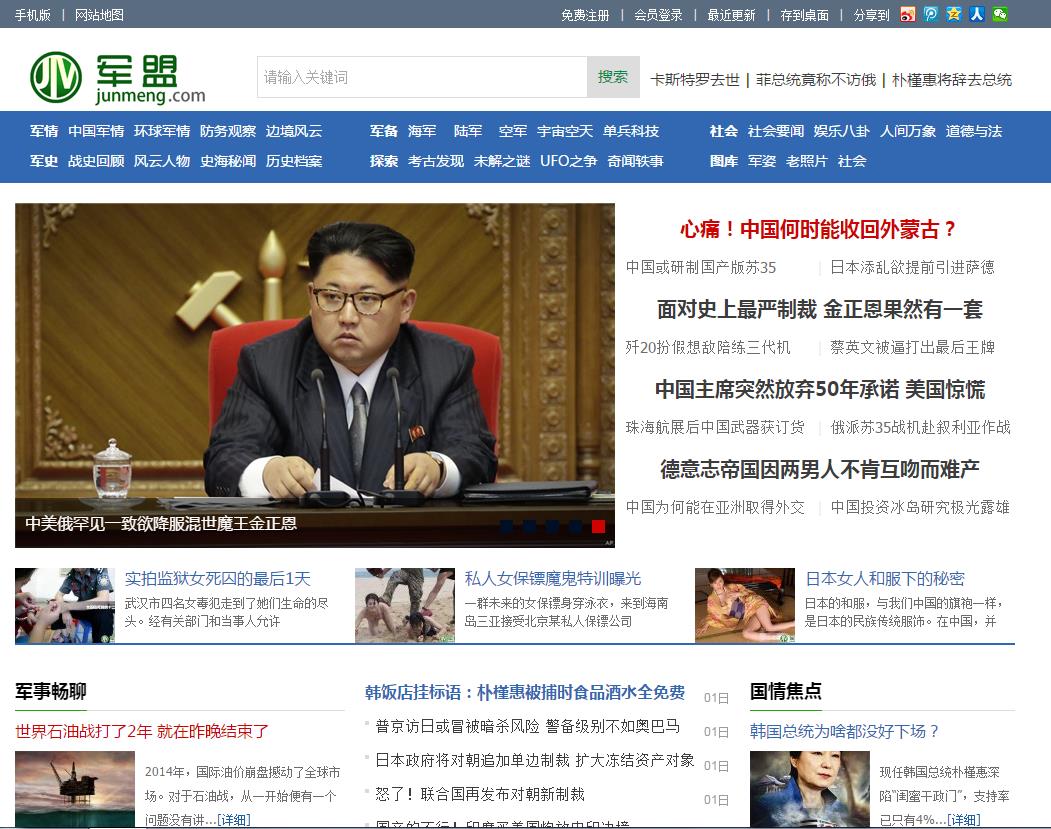The width and height of the screenshot is (1051, 829).
Task: Open 战史回顾 in navigation bar
Action: click(97, 162)
